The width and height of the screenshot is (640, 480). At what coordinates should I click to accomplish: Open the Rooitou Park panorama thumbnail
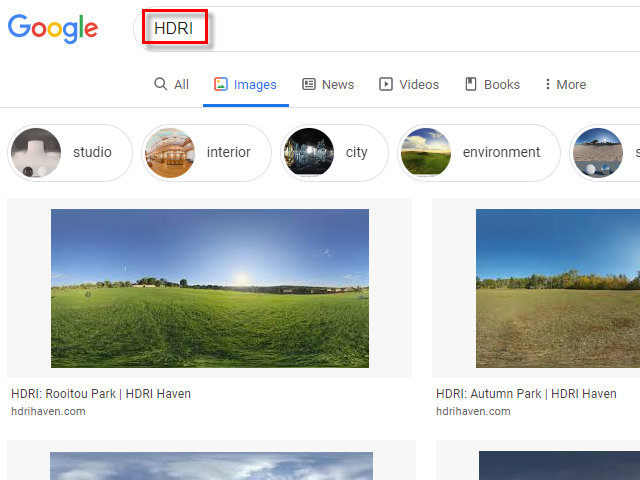tap(210, 288)
